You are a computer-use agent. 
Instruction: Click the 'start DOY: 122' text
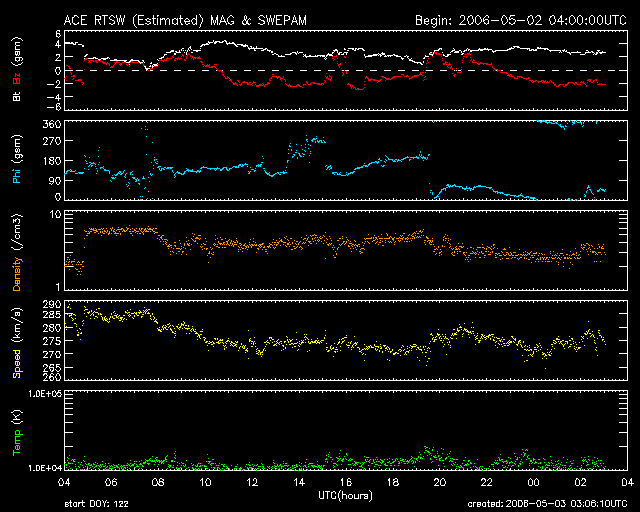(96, 504)
